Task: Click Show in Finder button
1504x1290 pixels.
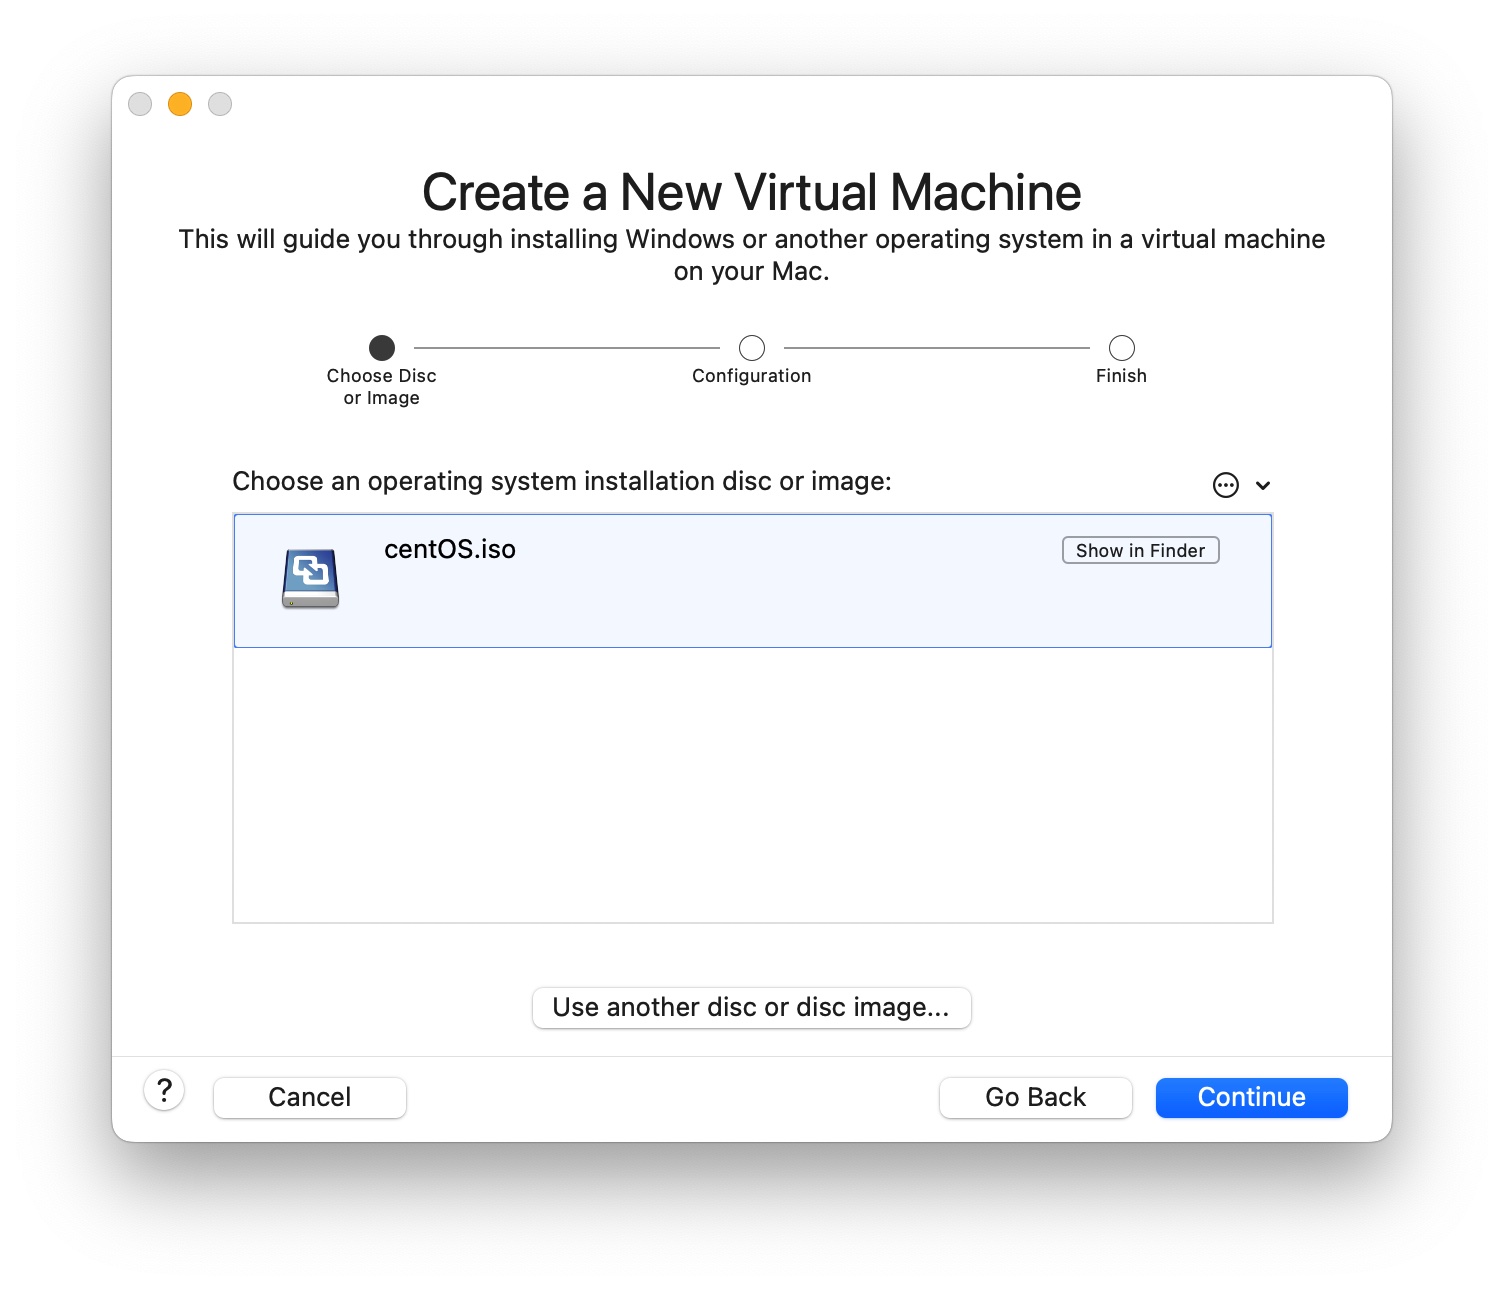Action: tap(1140, 550)
